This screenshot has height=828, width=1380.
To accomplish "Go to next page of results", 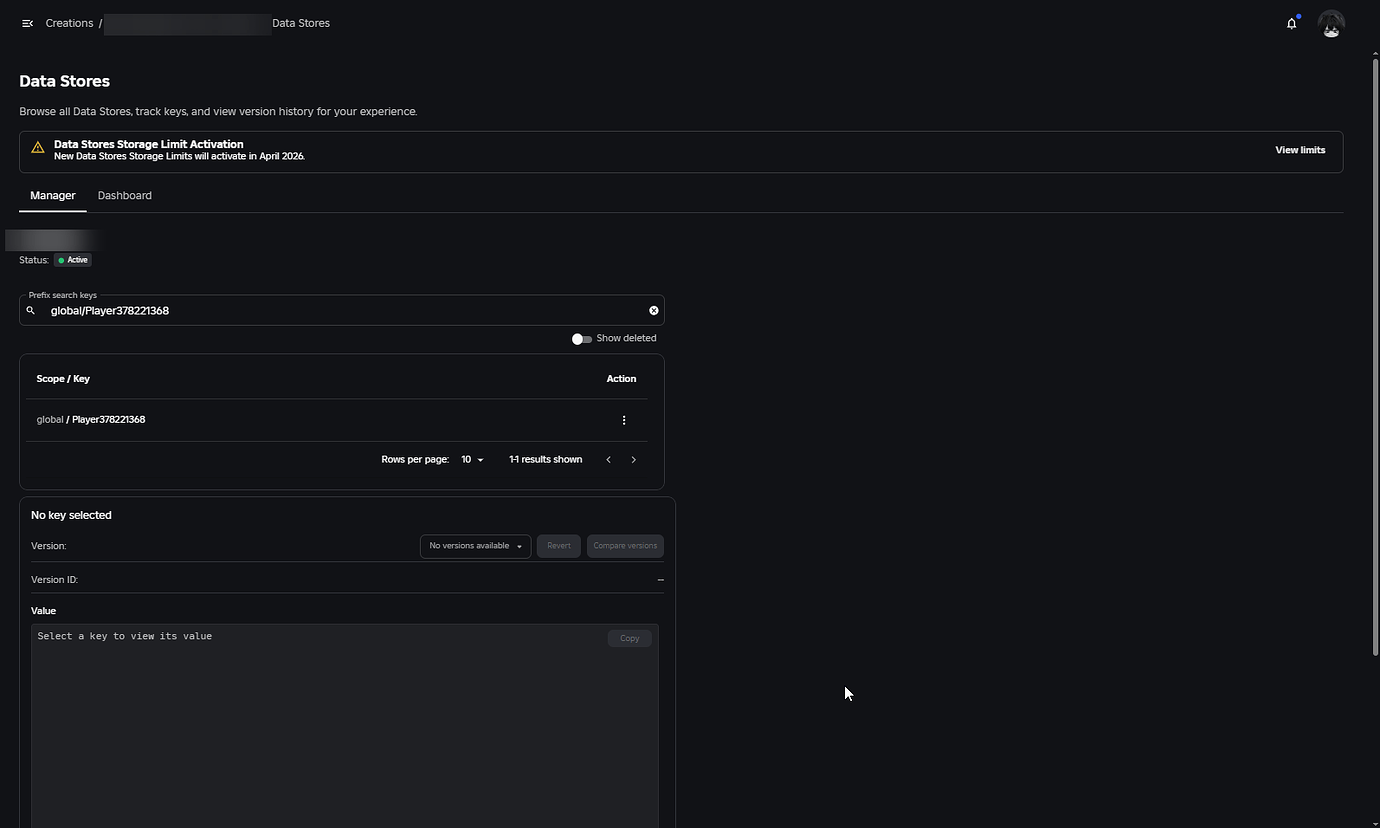I will pyautogui.click(x=633, y=459).
